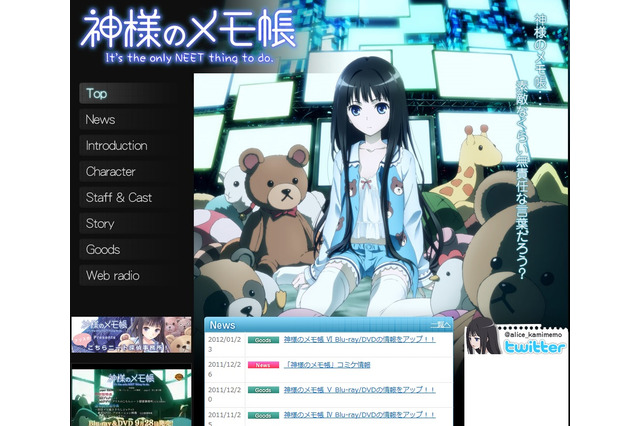The image size is (640, 426).
Task: Click the Goods tag beside 2011/12/20
Action: pyautogui.click(x=263, y=390)
